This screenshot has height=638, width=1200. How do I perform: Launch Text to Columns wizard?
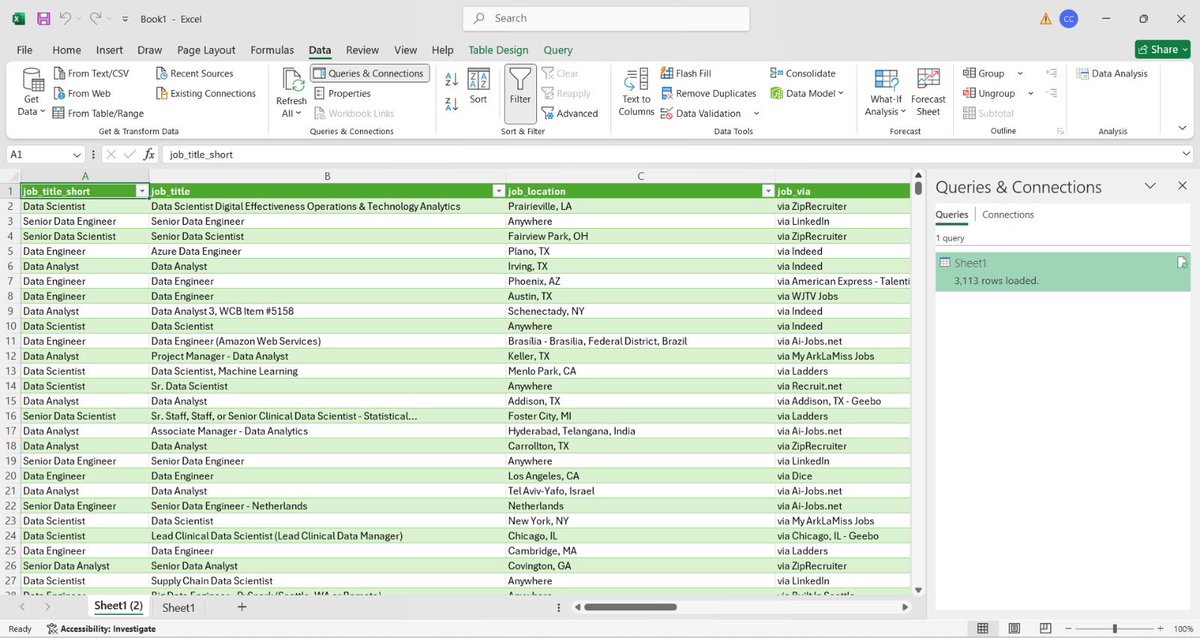pyautogui.click(x=636, y=92)
